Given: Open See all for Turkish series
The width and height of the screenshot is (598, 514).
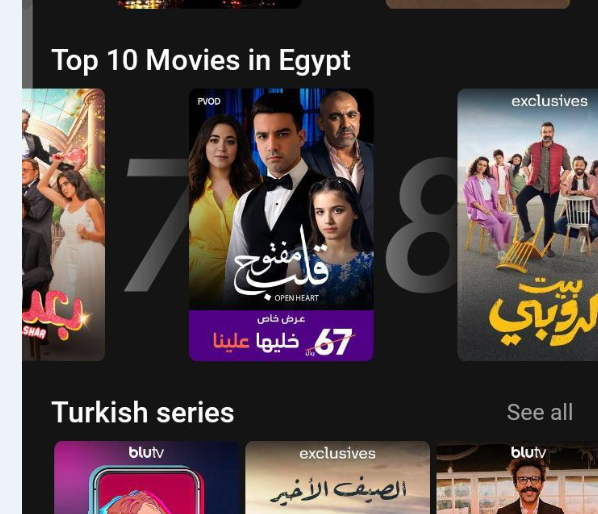Looking at the screenshot, I should tap(540, 412).
